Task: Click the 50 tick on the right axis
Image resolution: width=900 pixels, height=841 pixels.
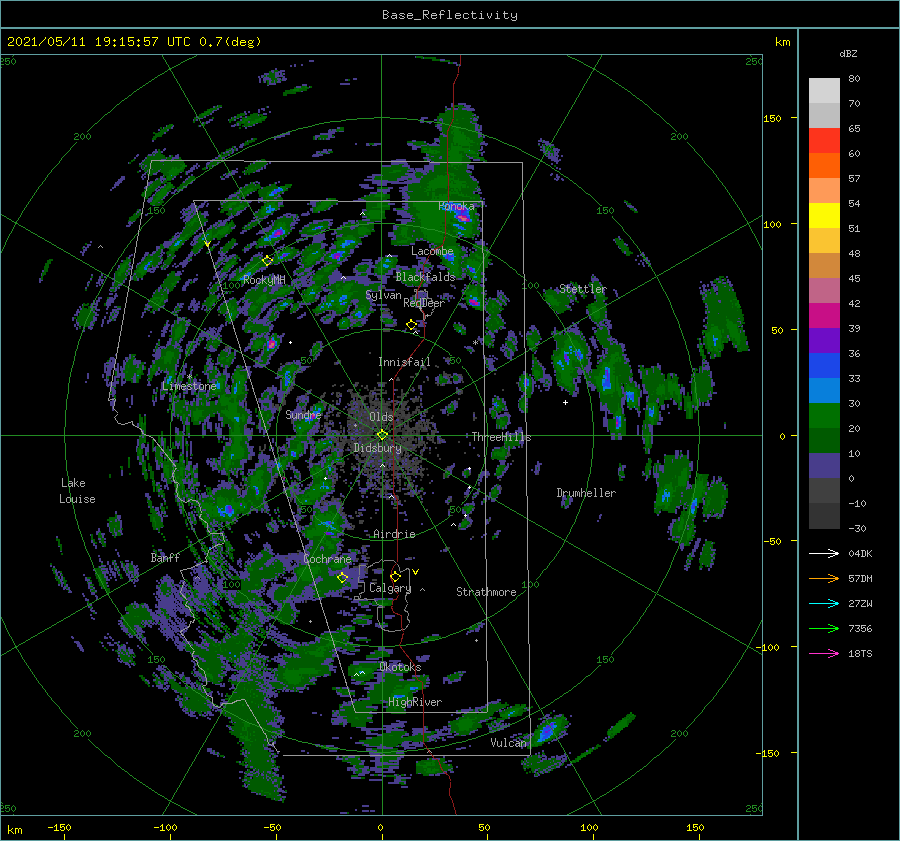Action: [x=777, y=330]
